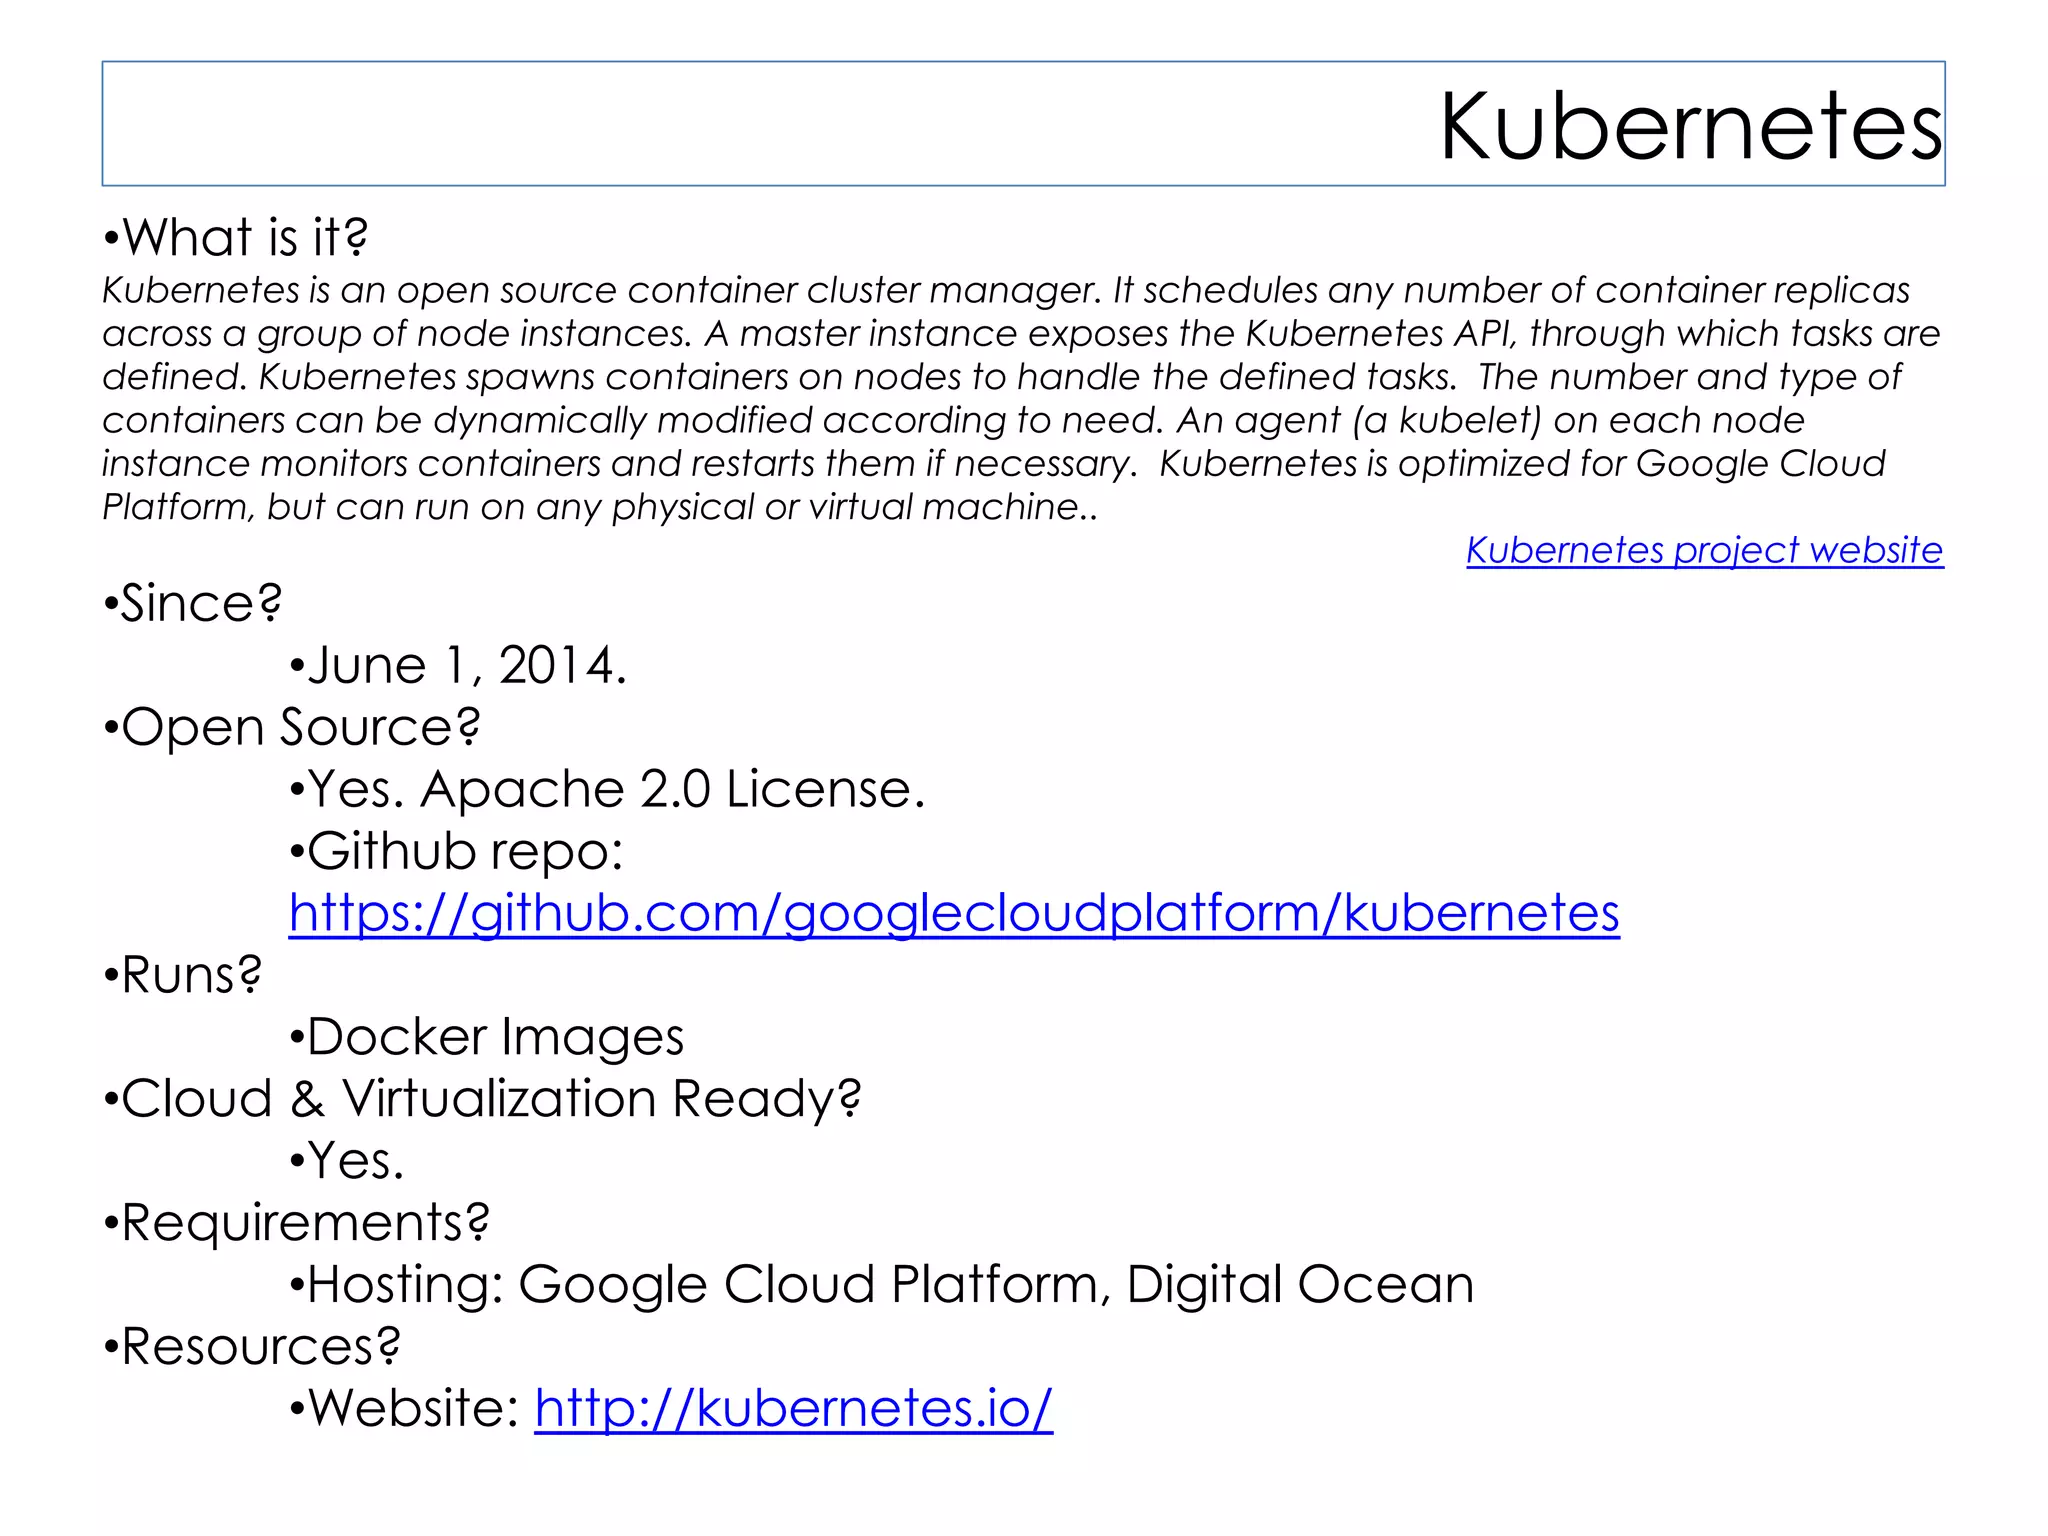Click the 'Github repo:' label

(456, 852)
